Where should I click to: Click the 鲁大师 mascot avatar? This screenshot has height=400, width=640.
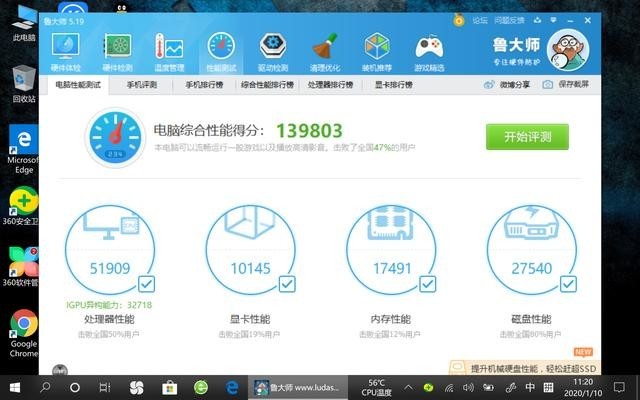pyautogui.click(x=568, y=50)
